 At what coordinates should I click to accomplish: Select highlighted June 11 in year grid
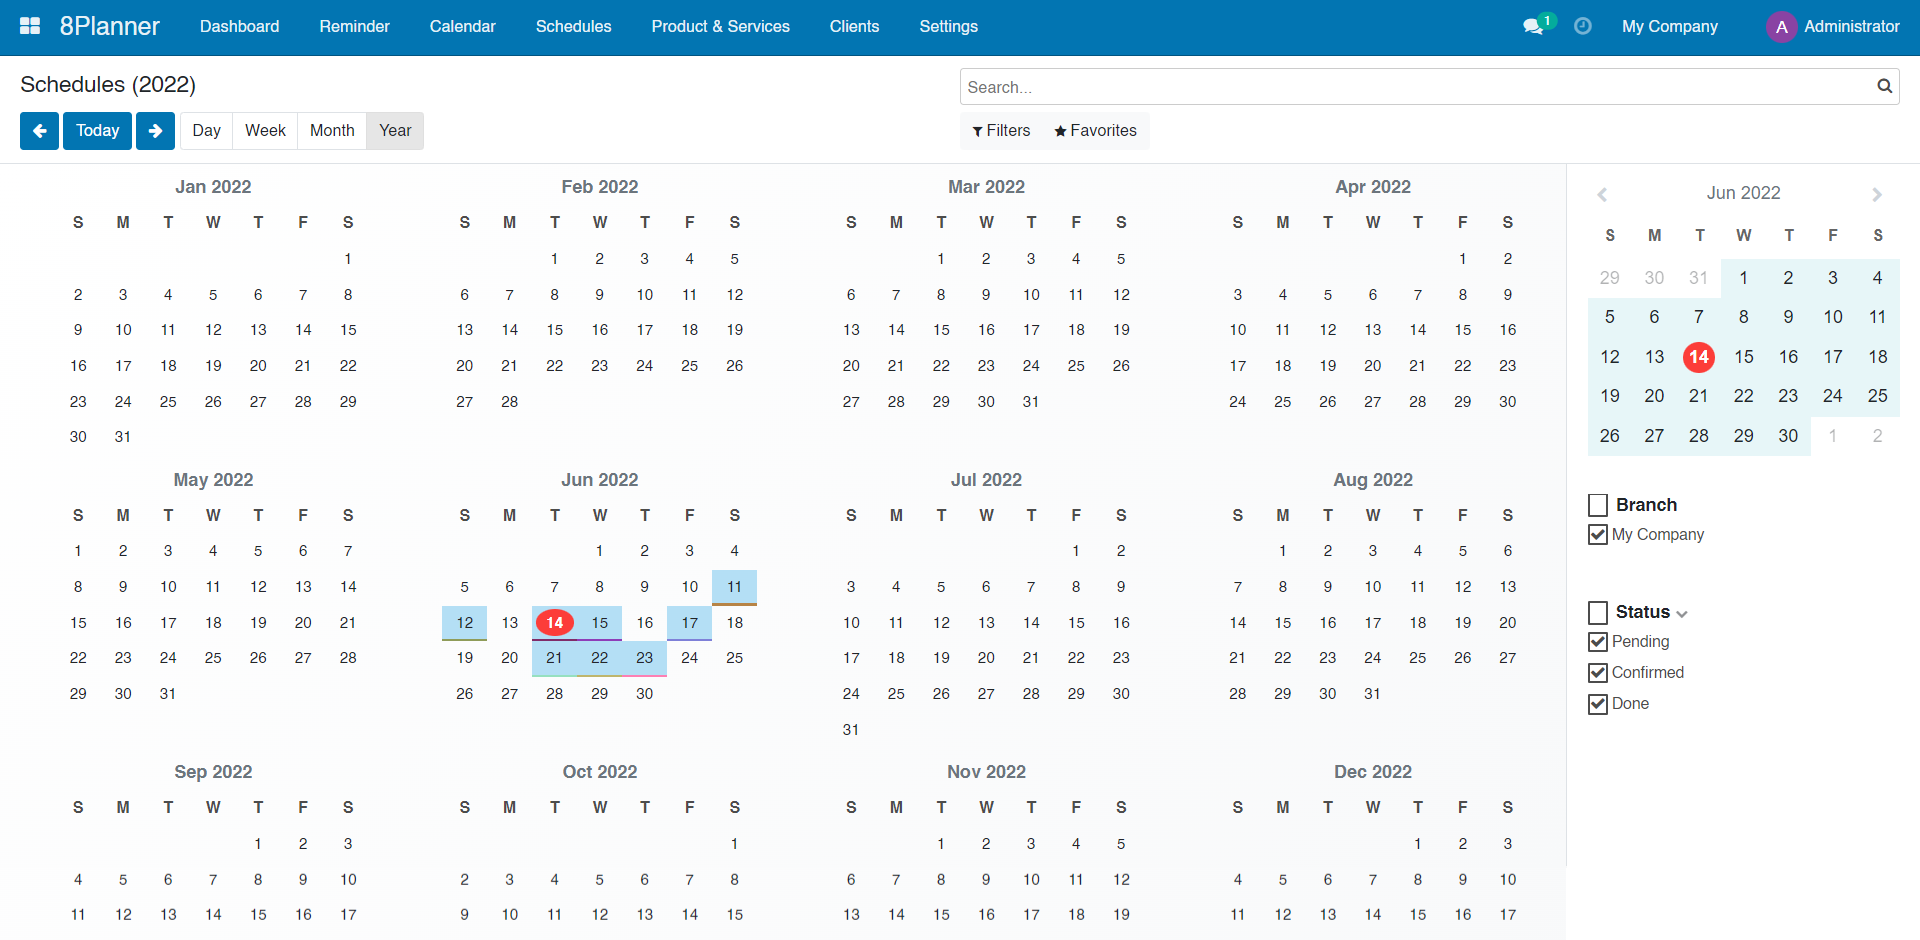tap(735, 587)
